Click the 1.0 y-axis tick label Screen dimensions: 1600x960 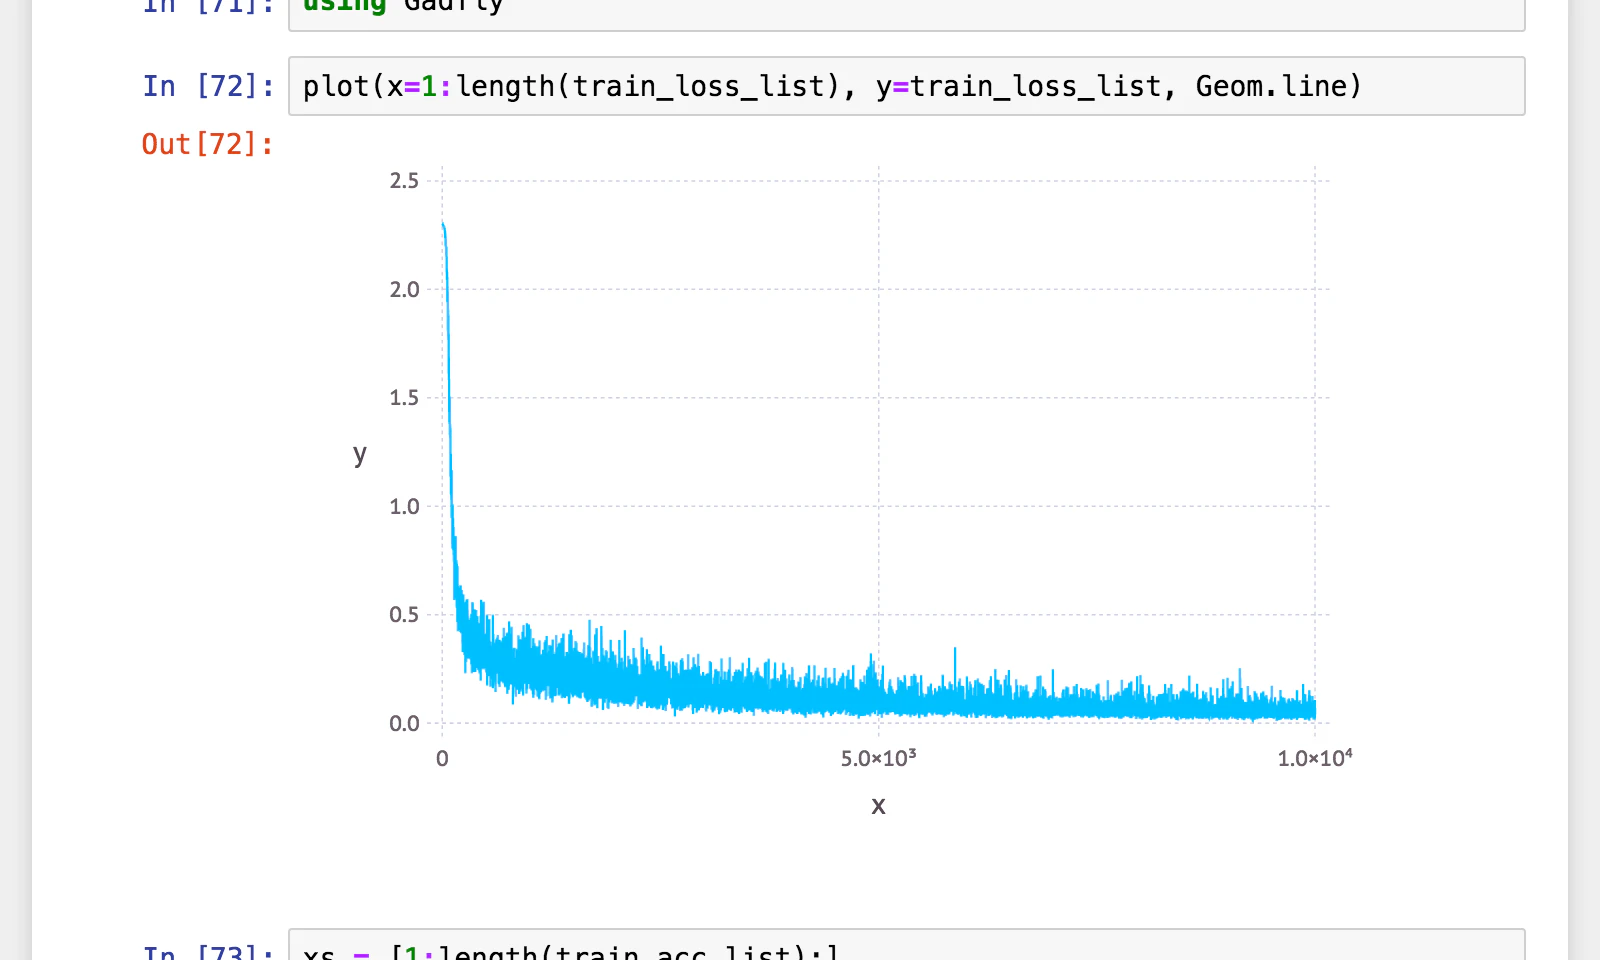click(404, 507)
